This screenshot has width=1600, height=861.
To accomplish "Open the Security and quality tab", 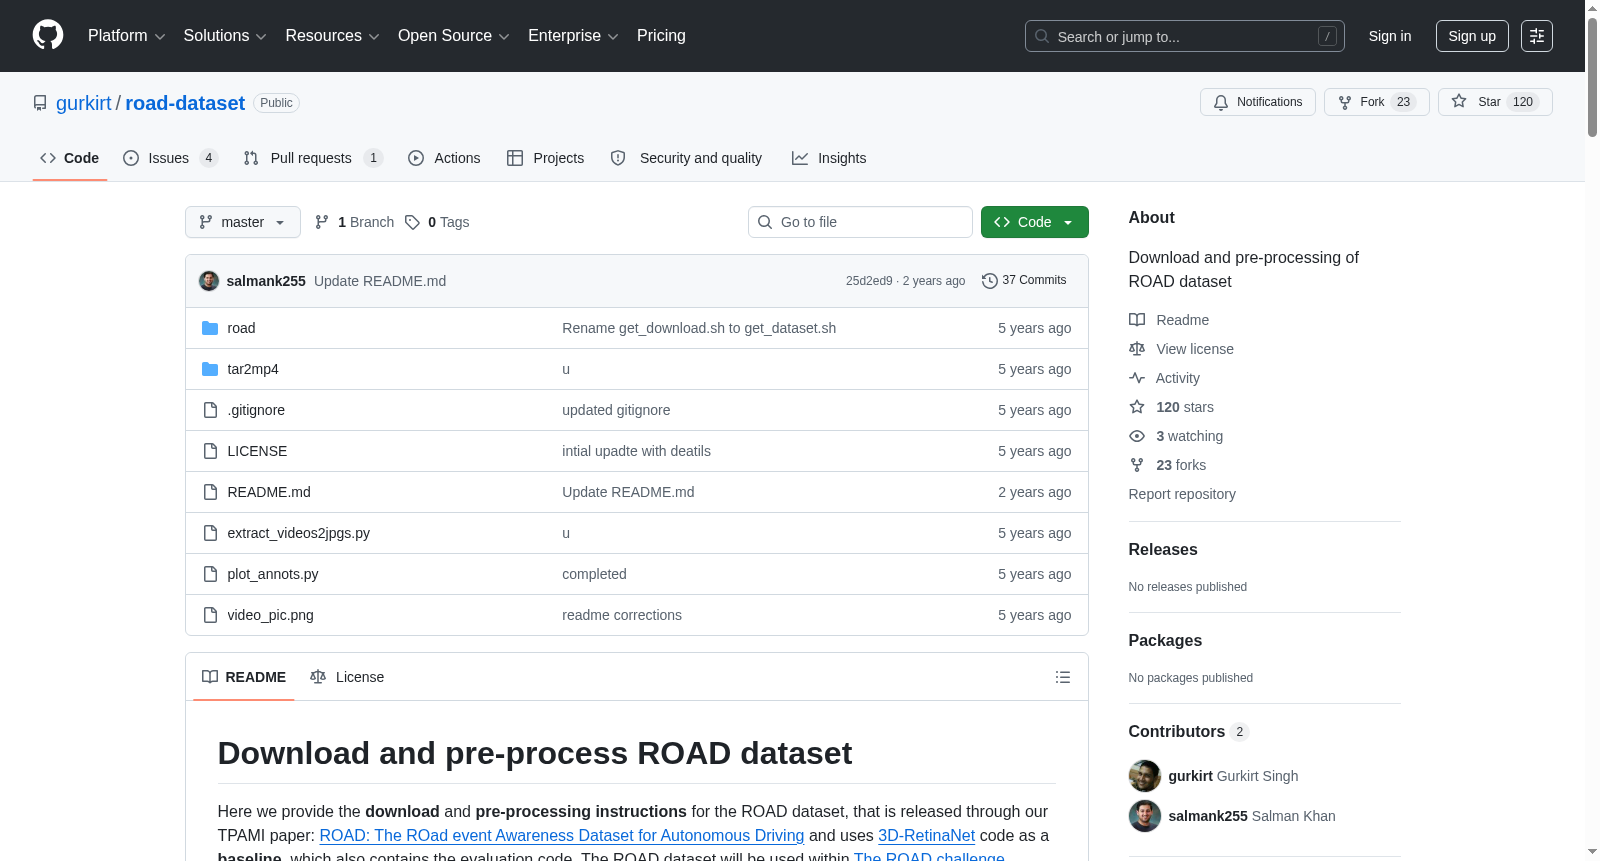I will point(687,158).
